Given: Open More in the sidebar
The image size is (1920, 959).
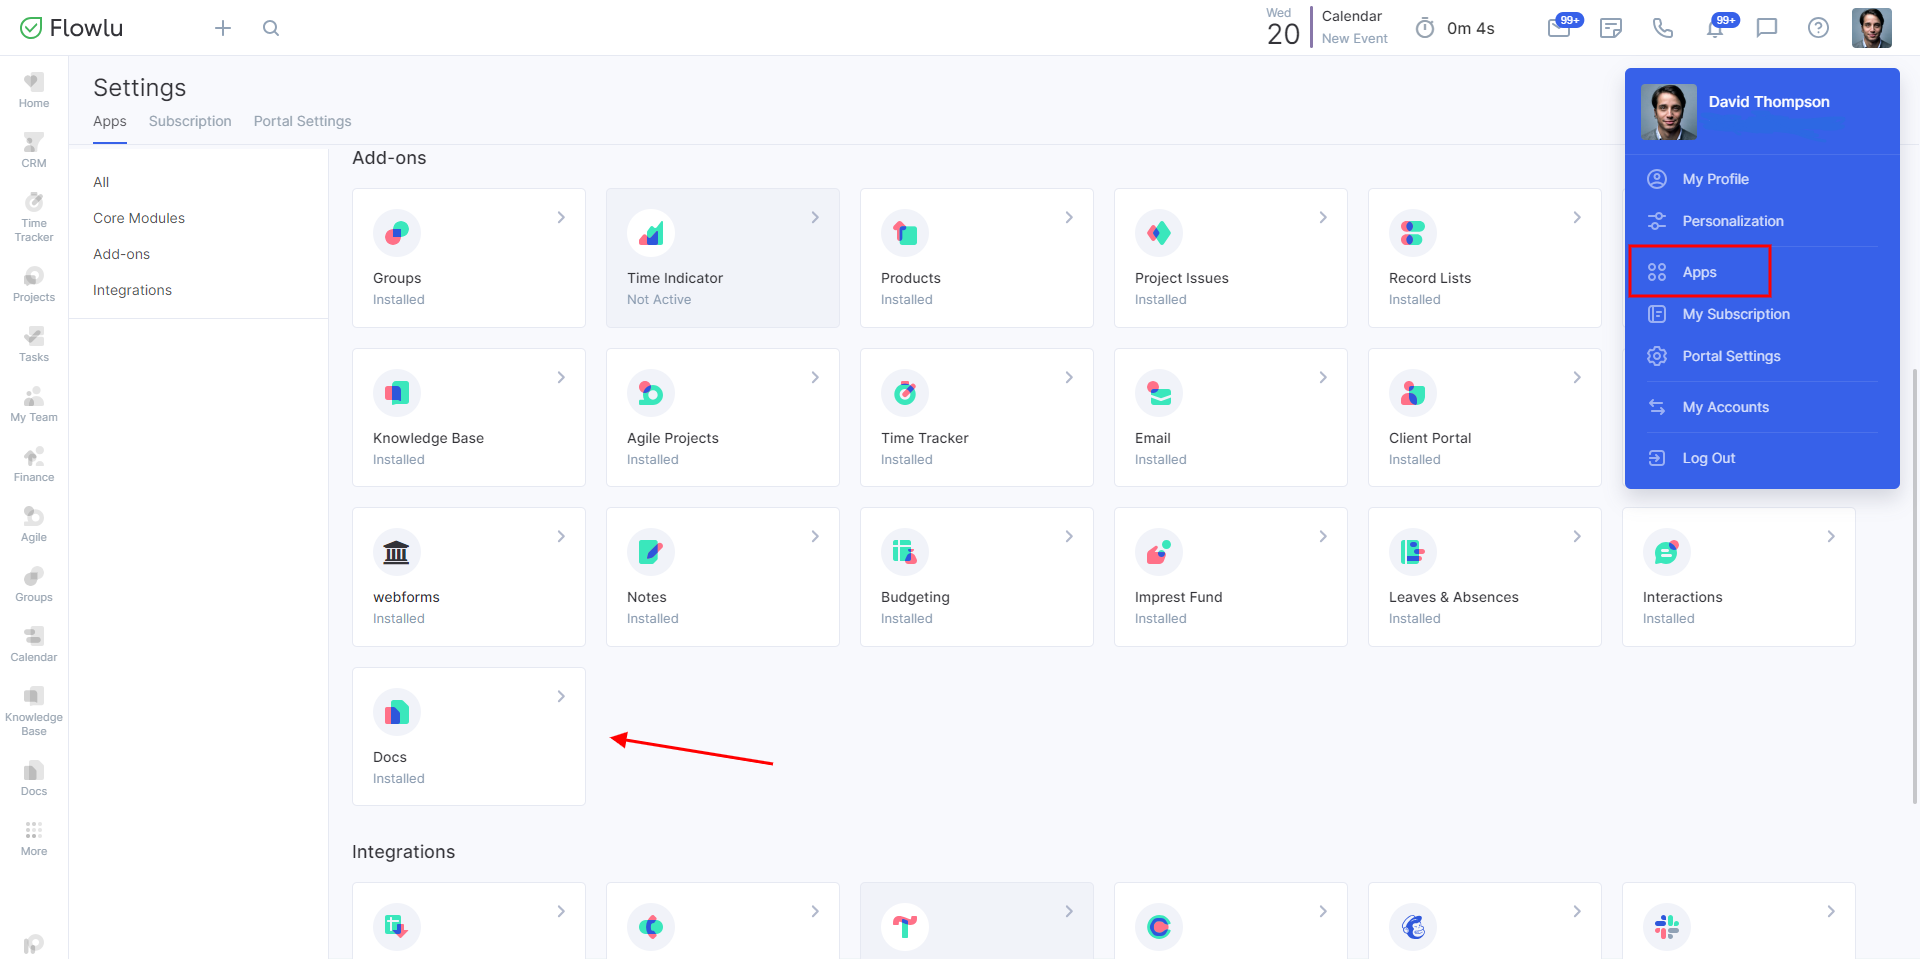Looking at the screenshot, I should 34,838.
